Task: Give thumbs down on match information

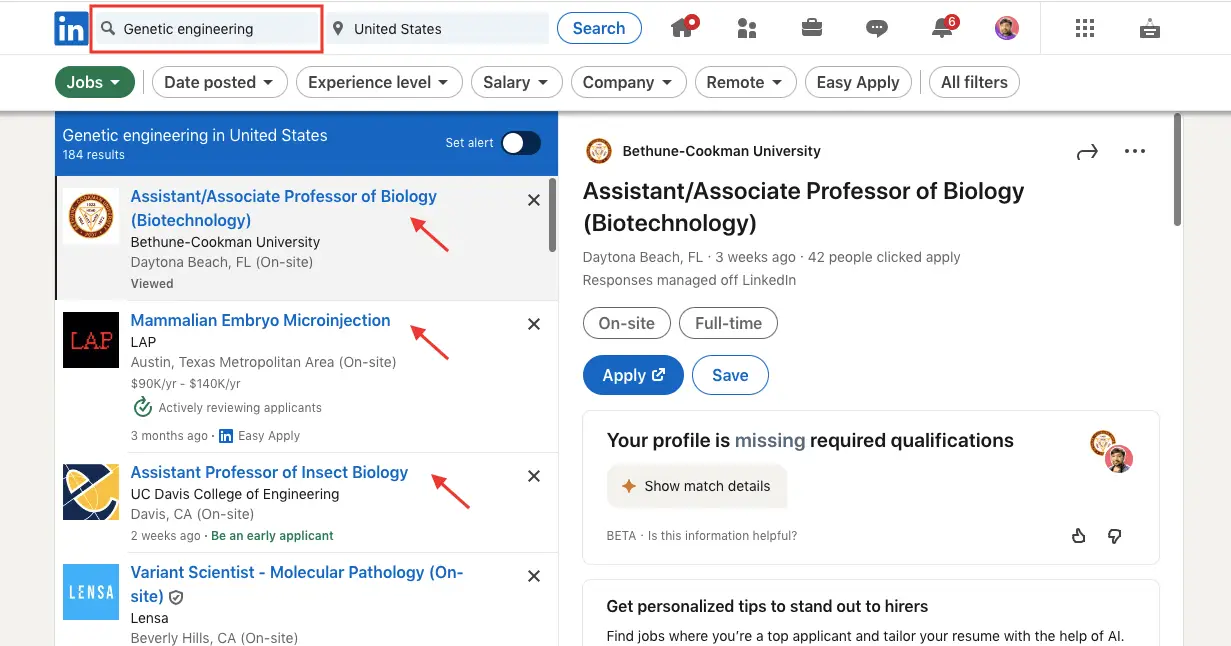Action: tap(1115, 536)
